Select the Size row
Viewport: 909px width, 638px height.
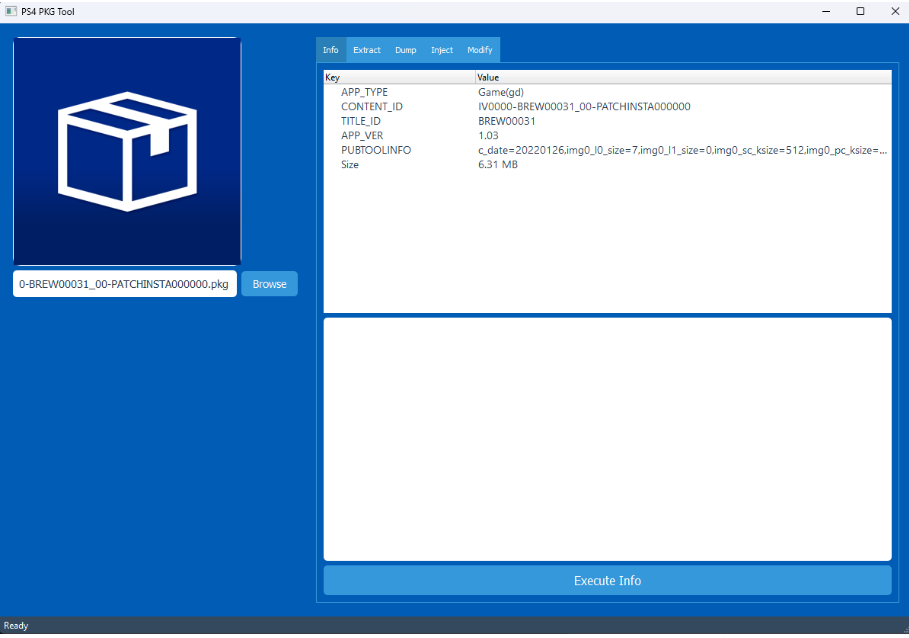point(350,165)
